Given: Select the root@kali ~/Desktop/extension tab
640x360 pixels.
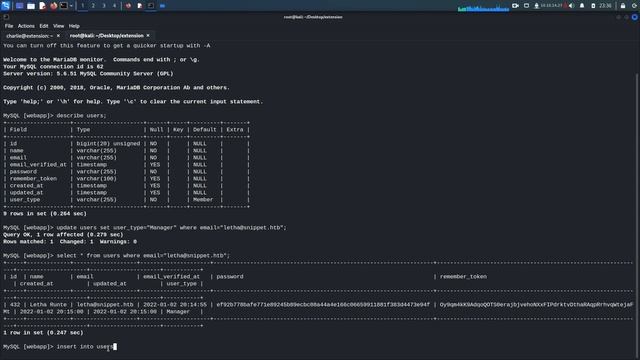Looking at the screenshot, I should point(107,36).
